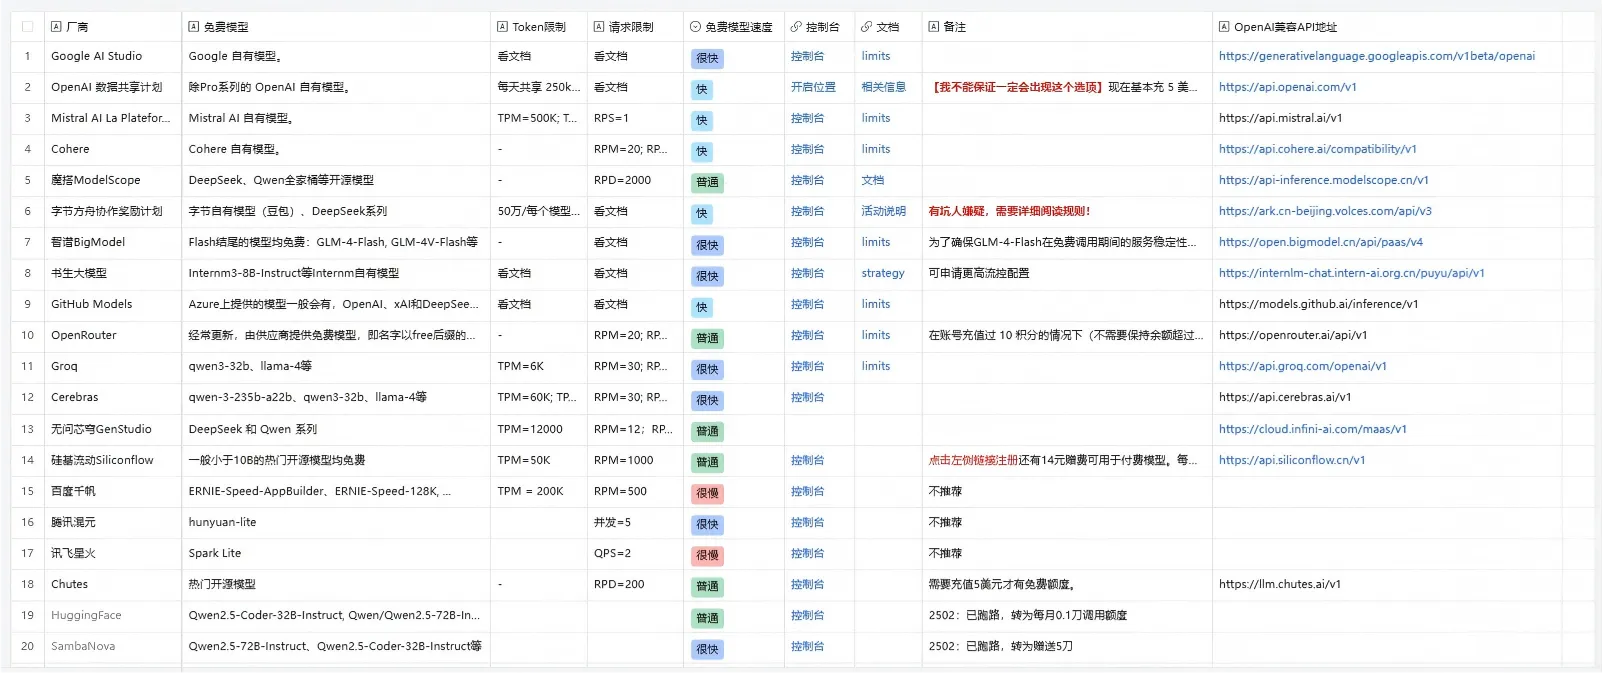Open the limits link for 智谱BigModel
The height and width of the screenshot is (673, 1603).
pos(876,243)
